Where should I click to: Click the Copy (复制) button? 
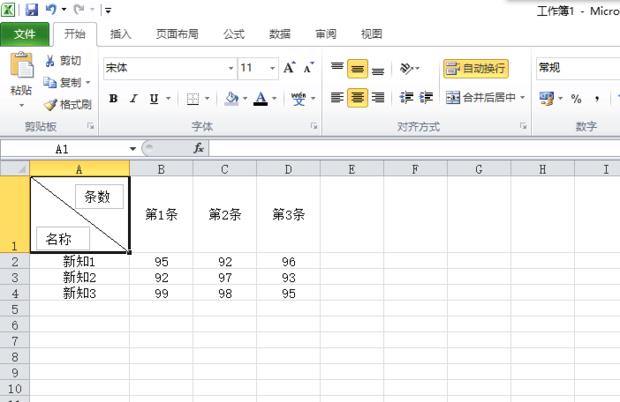[x=68, y=82]
